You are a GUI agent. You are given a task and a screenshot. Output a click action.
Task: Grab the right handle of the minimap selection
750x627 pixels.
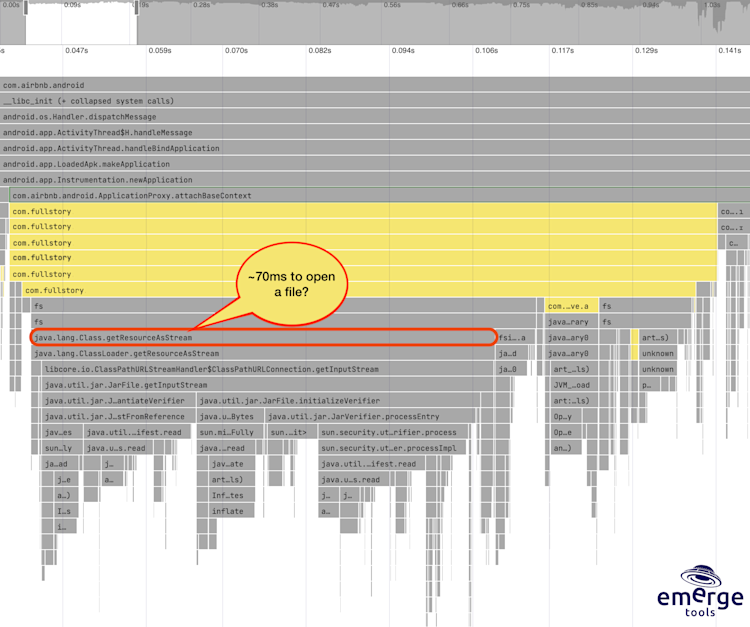click(x=137, y=8)
